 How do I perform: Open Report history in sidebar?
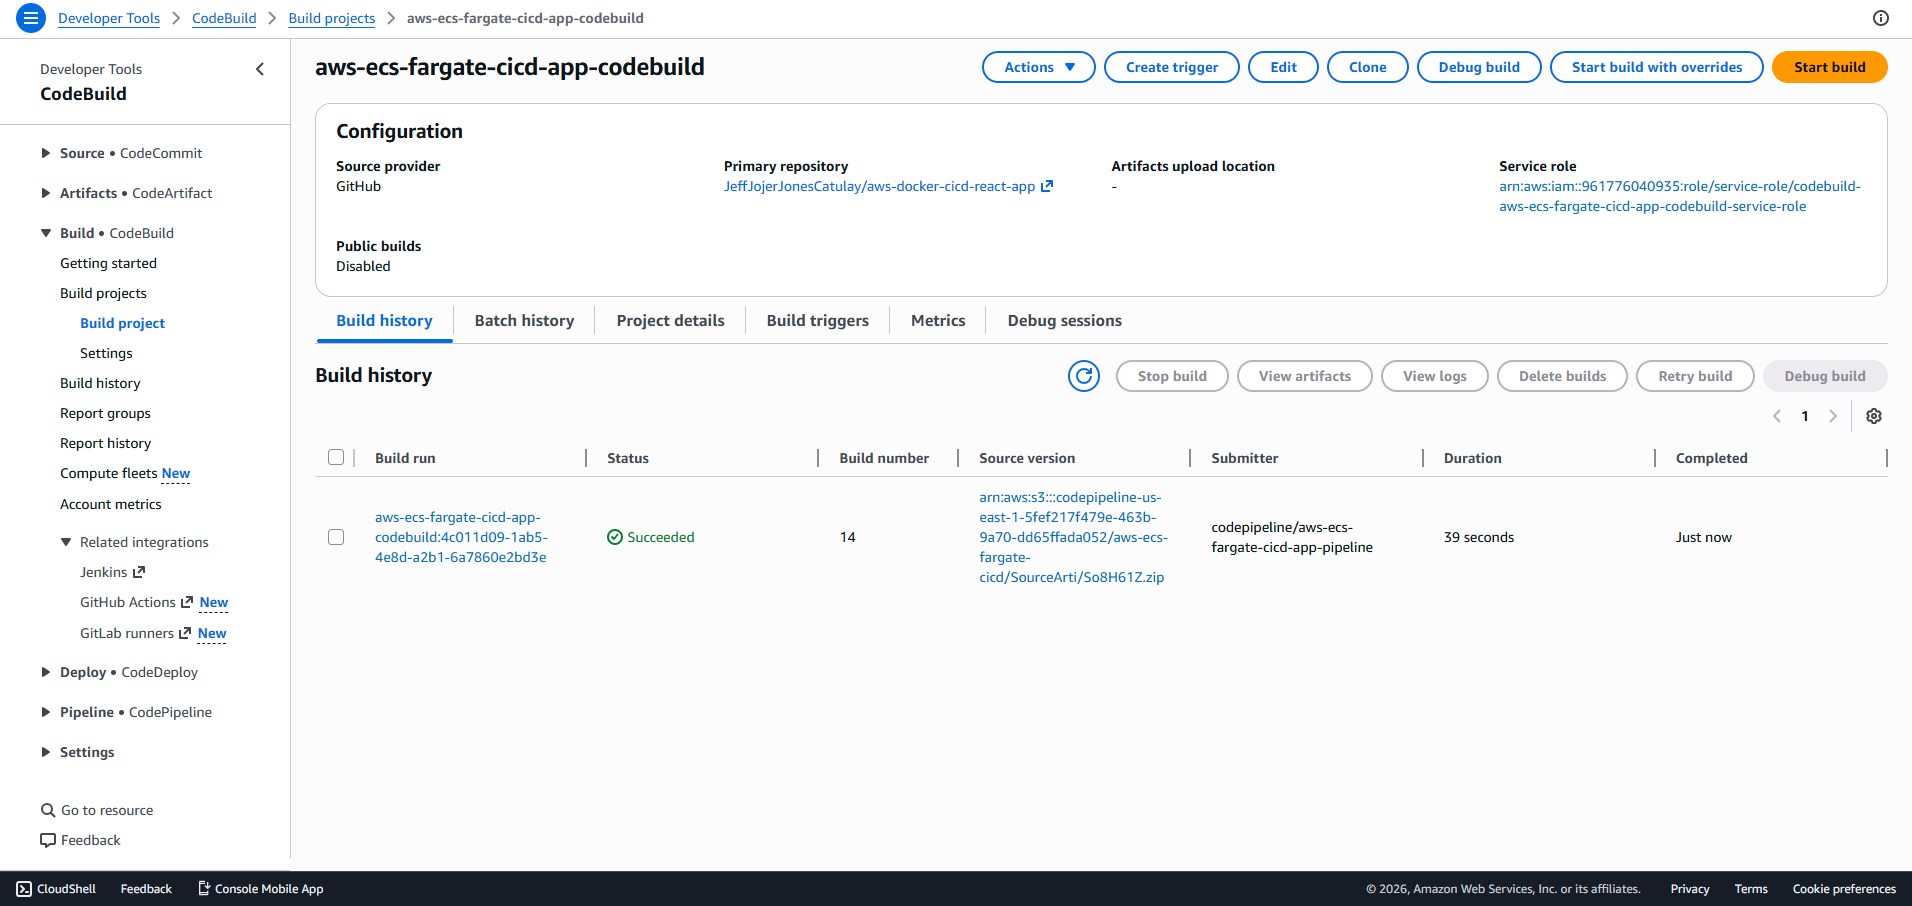(x=105, y=443)
